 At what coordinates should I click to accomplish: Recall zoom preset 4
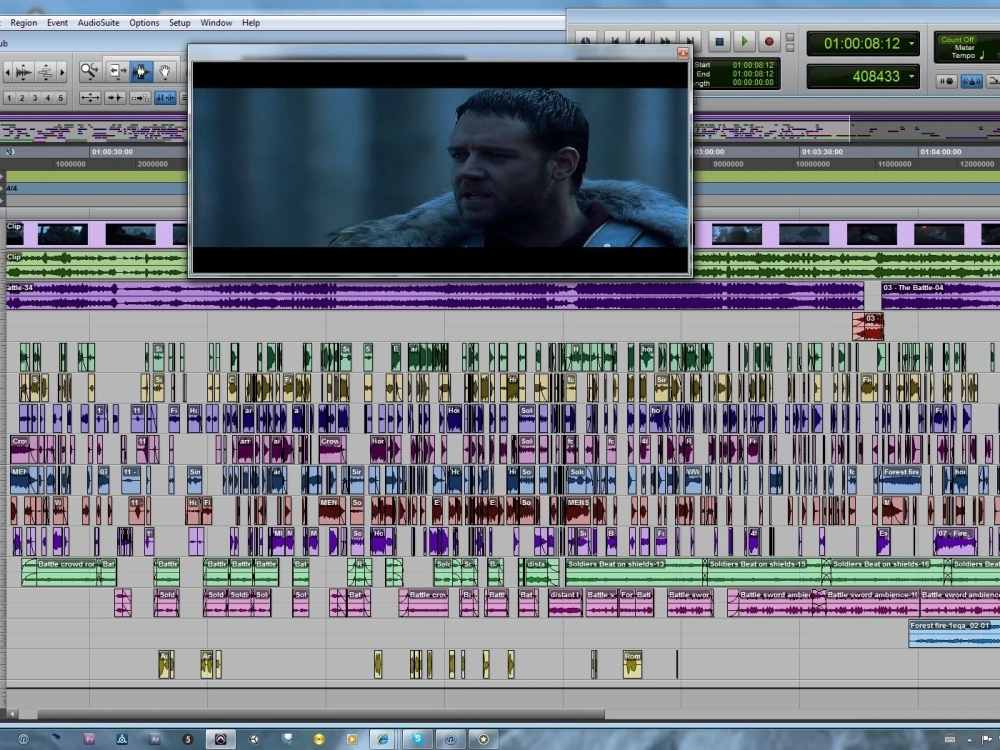pos(48,98)
